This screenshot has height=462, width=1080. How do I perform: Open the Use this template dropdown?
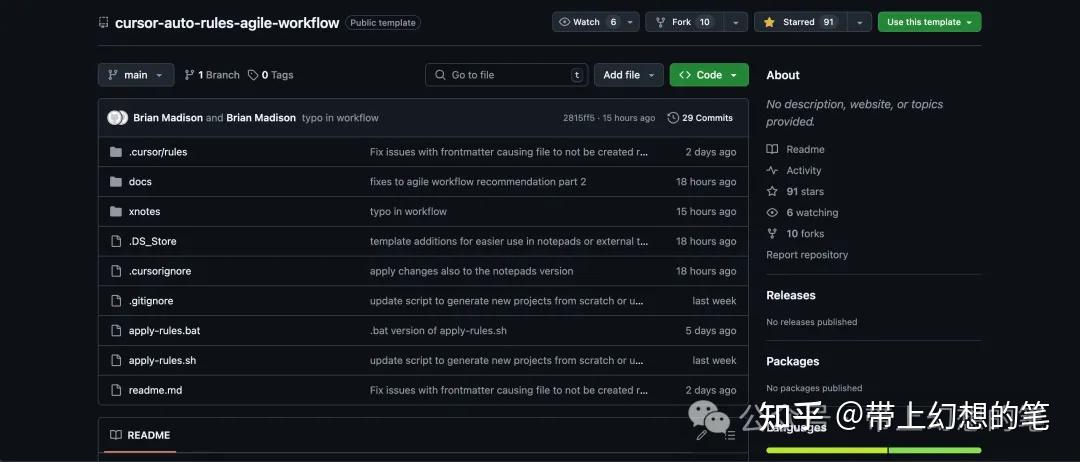(929, 22)
